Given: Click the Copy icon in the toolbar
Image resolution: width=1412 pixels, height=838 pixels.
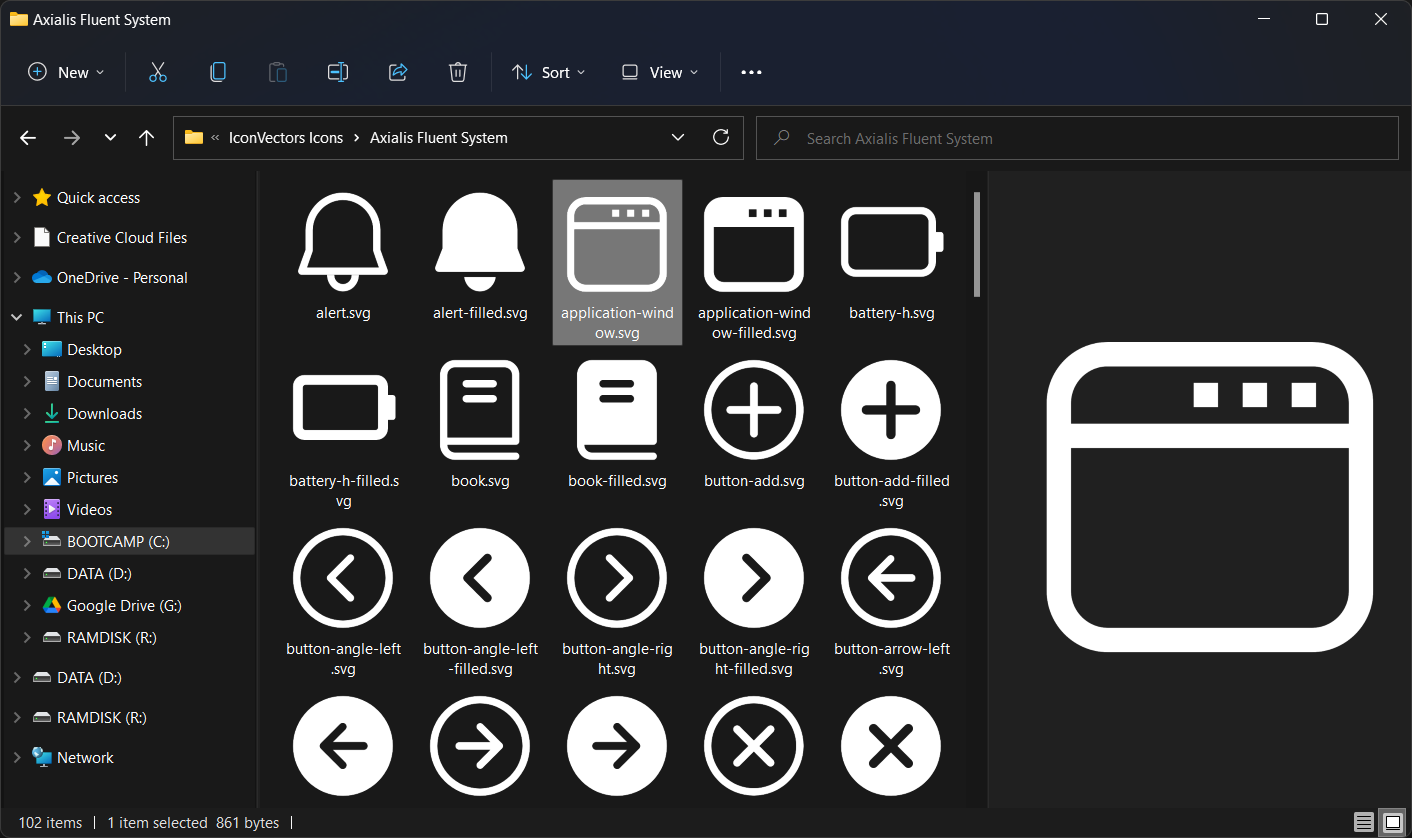Looking at the screenshot, I should pos(217,71).
